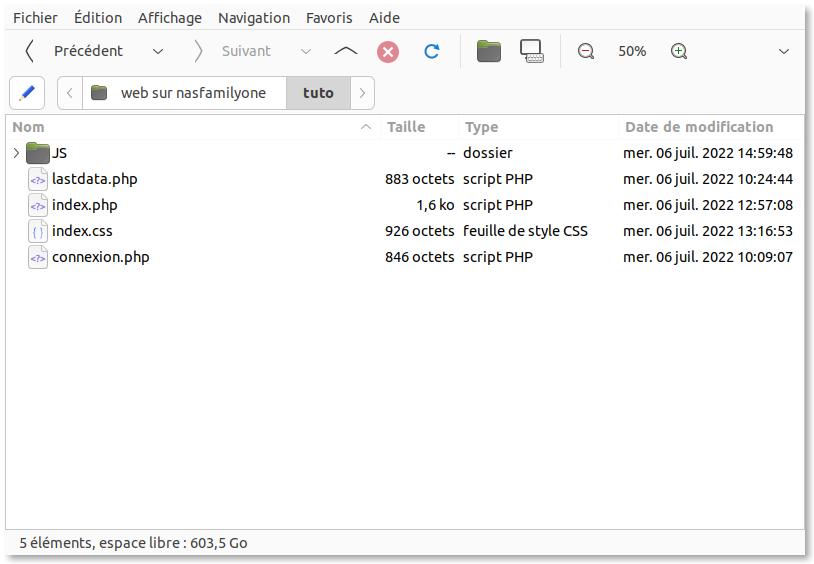Click the computer icon in toolbar

coord(532,51)
